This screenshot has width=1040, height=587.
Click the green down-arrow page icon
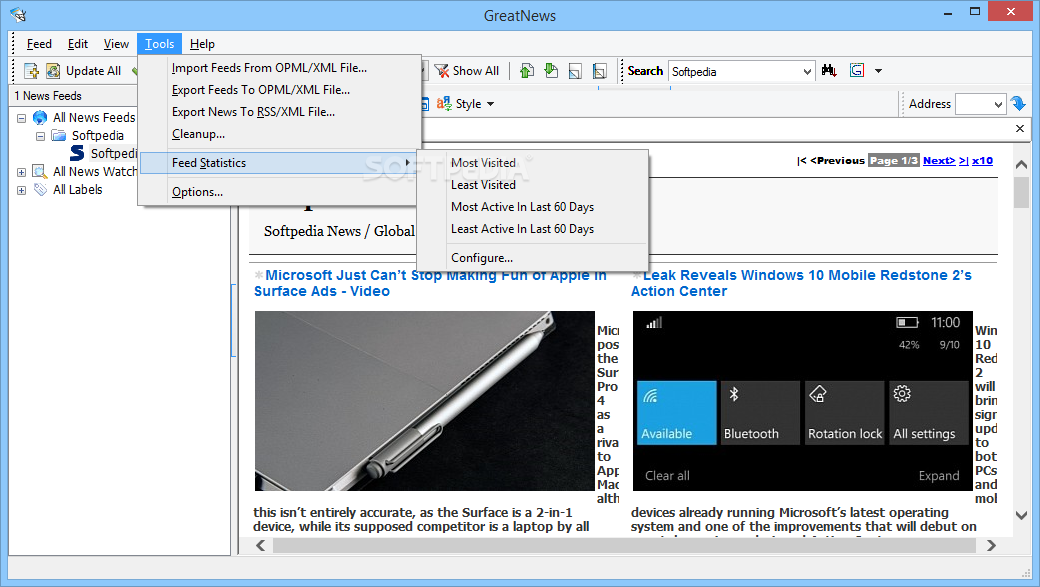click(x=551, y=71)
